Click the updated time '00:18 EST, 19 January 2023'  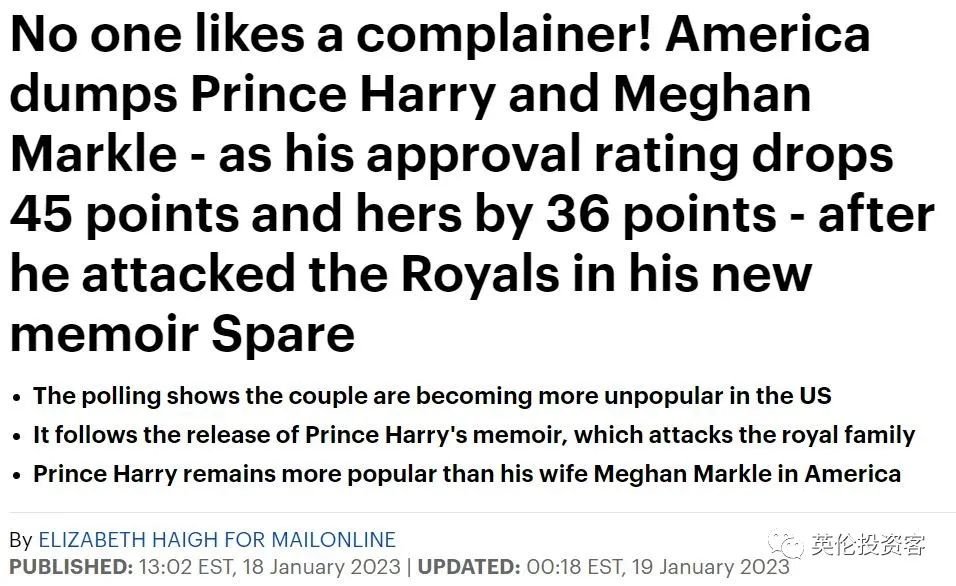tap(658, 567)
